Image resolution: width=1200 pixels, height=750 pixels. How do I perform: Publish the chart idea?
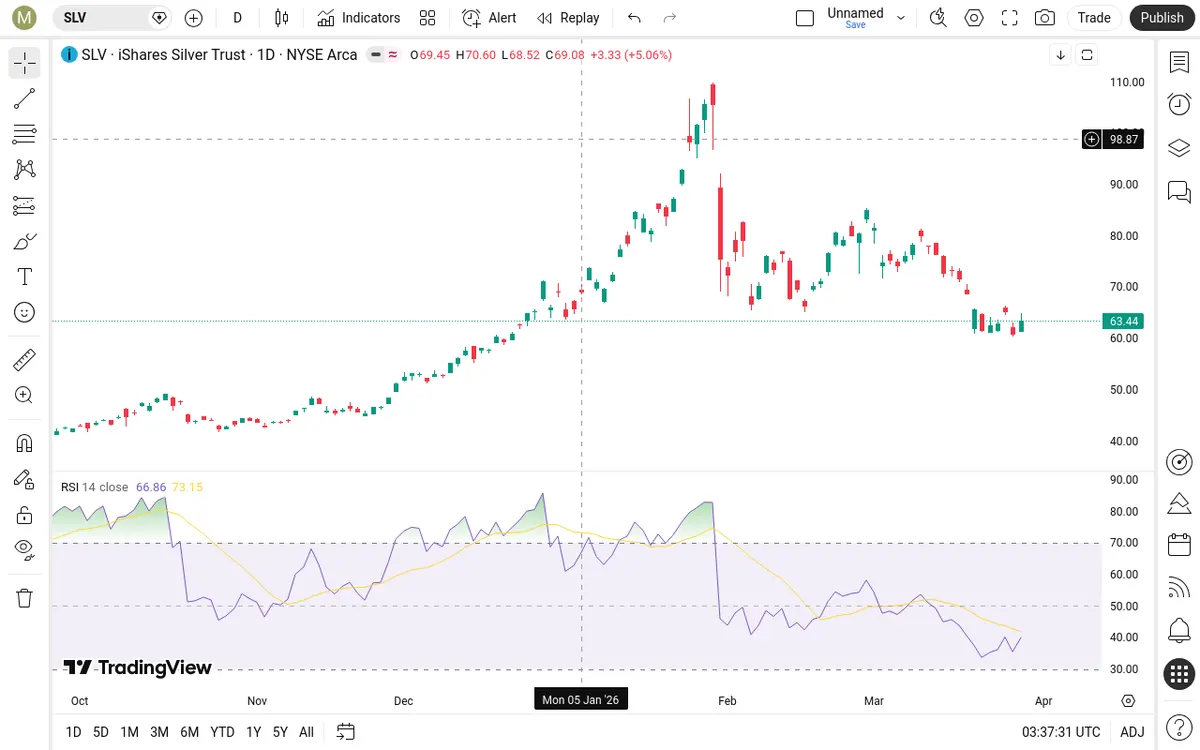point(1162,18)
